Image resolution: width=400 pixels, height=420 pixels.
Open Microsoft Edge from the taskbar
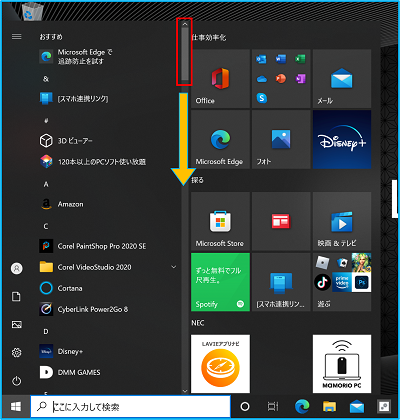point(302,406)
